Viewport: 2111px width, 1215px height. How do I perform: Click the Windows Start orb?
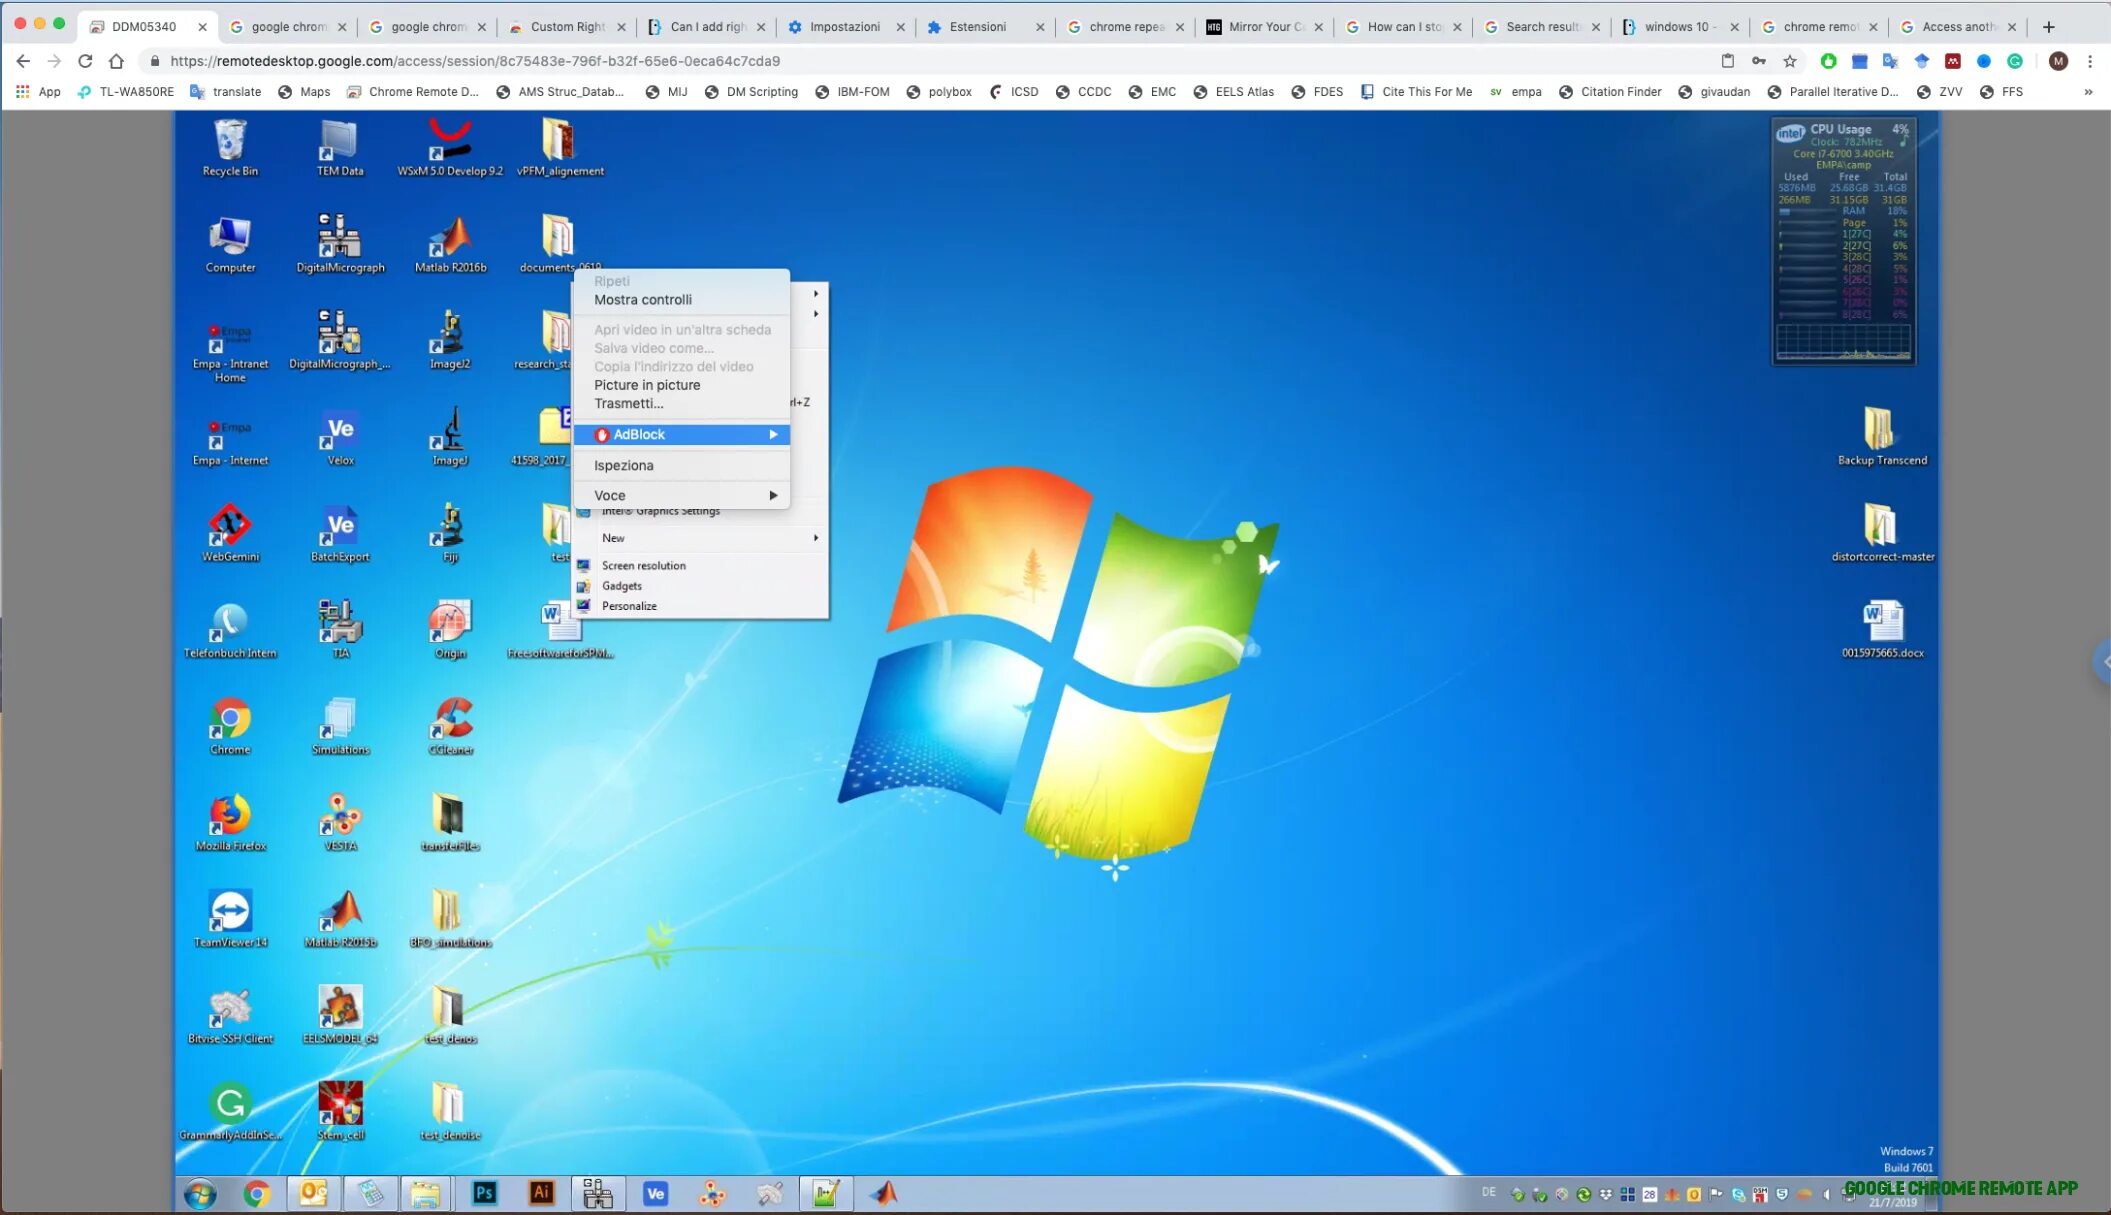click(x=200, y=1194)
